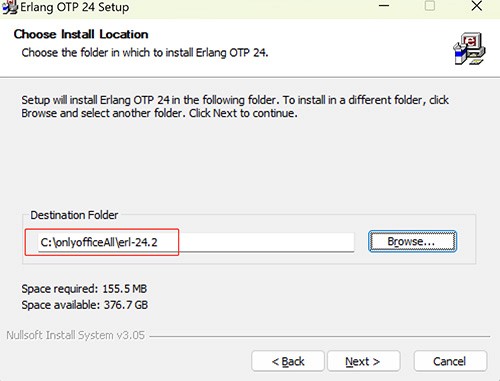Click the 'Space available: 376.7 GB' text

tap(85, 305)
